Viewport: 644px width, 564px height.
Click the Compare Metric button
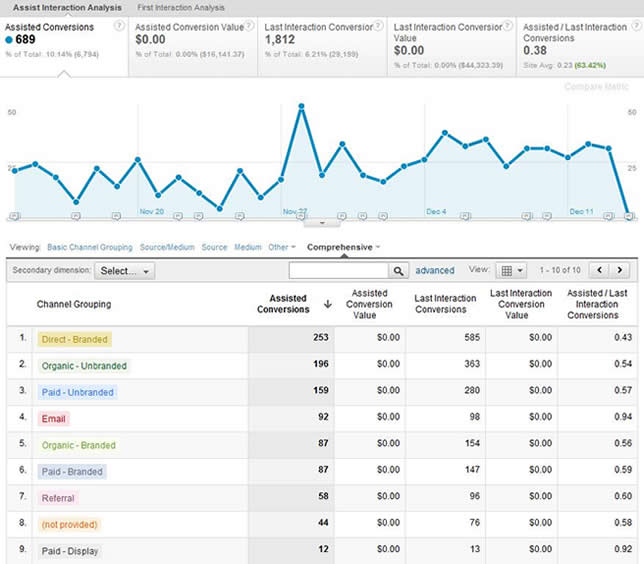(x=596, y=86)
